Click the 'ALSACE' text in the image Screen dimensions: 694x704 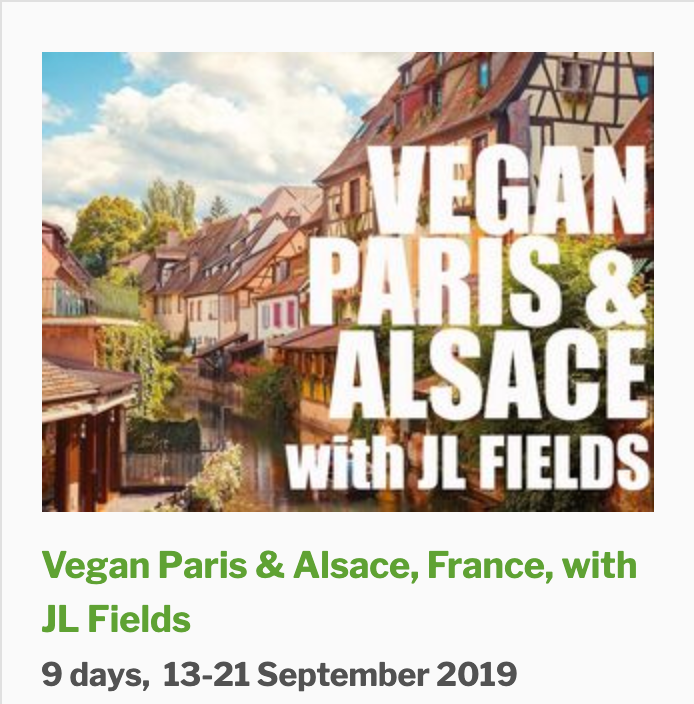click(488, 373)
